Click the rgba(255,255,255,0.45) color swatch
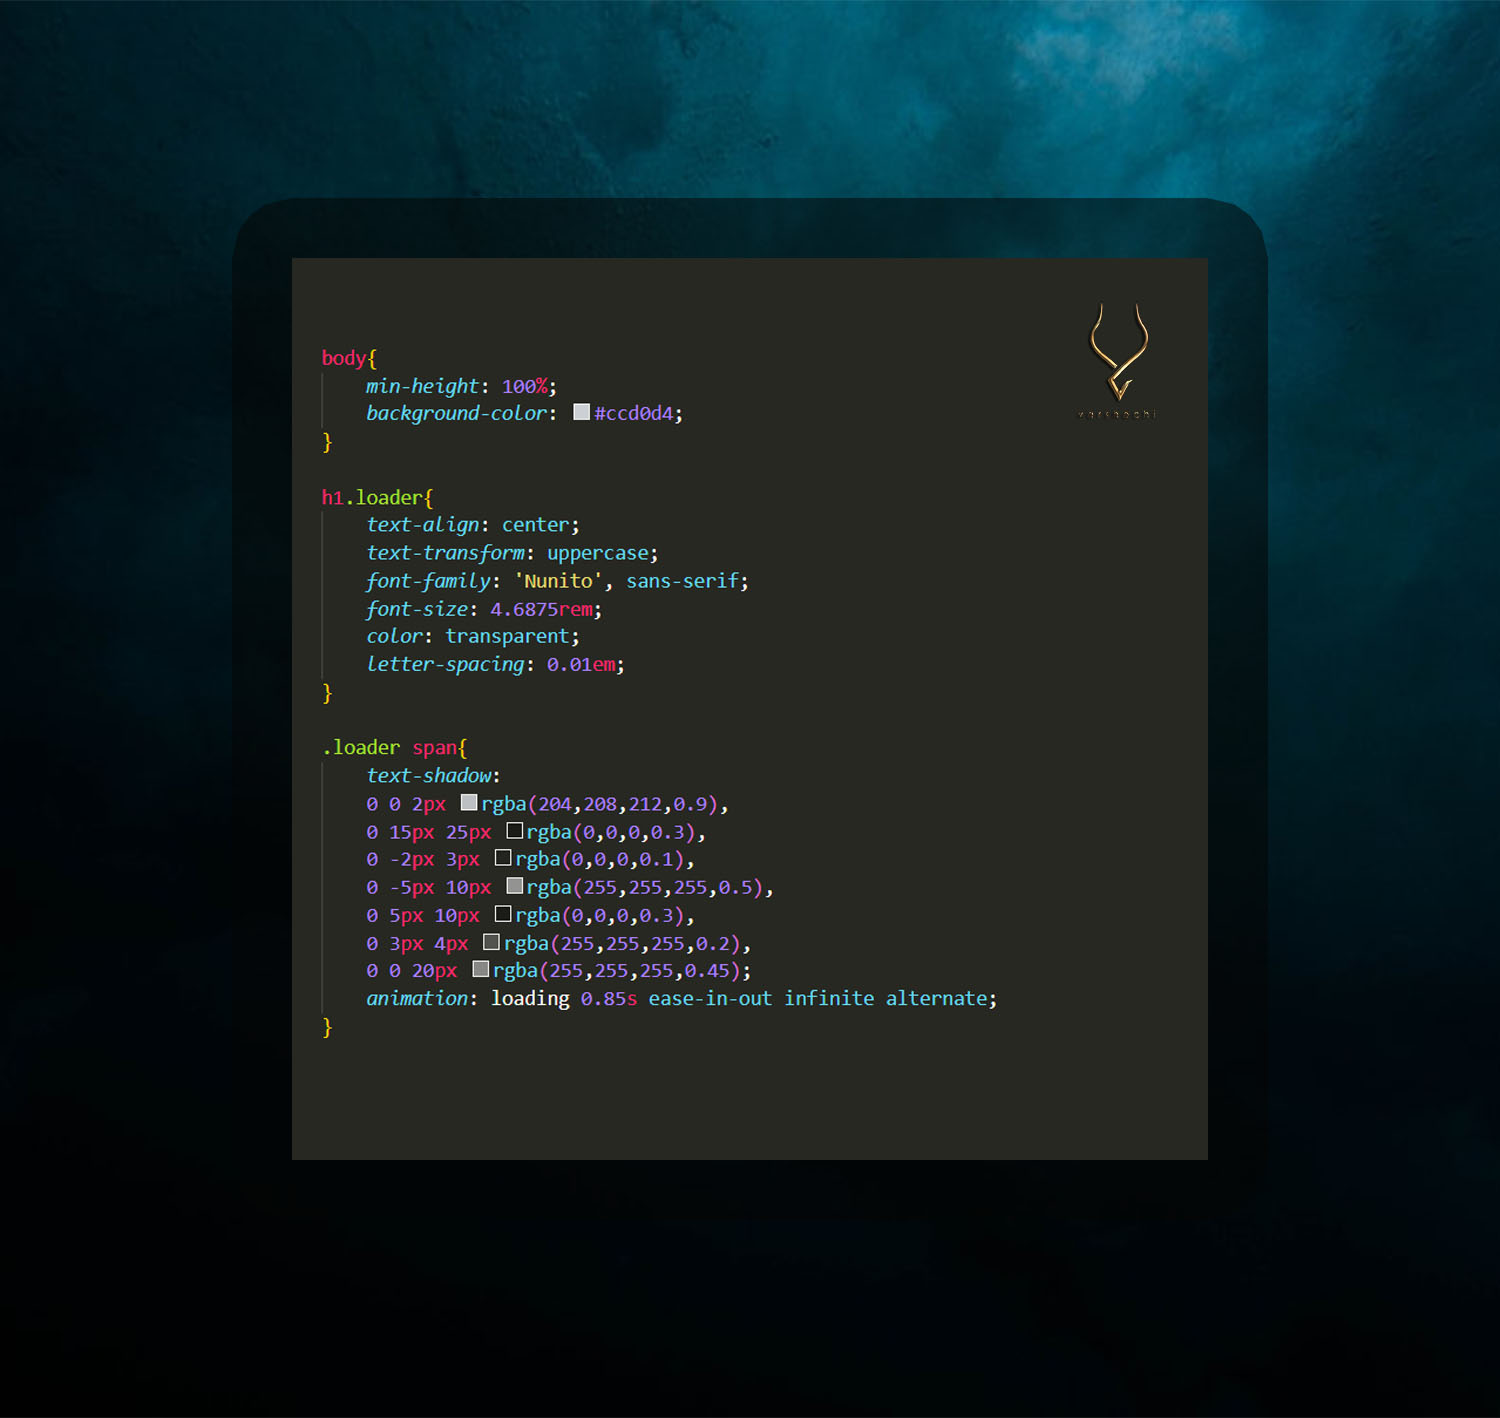Screen dimensions: 1500x1418 click(x=480, y=969)
